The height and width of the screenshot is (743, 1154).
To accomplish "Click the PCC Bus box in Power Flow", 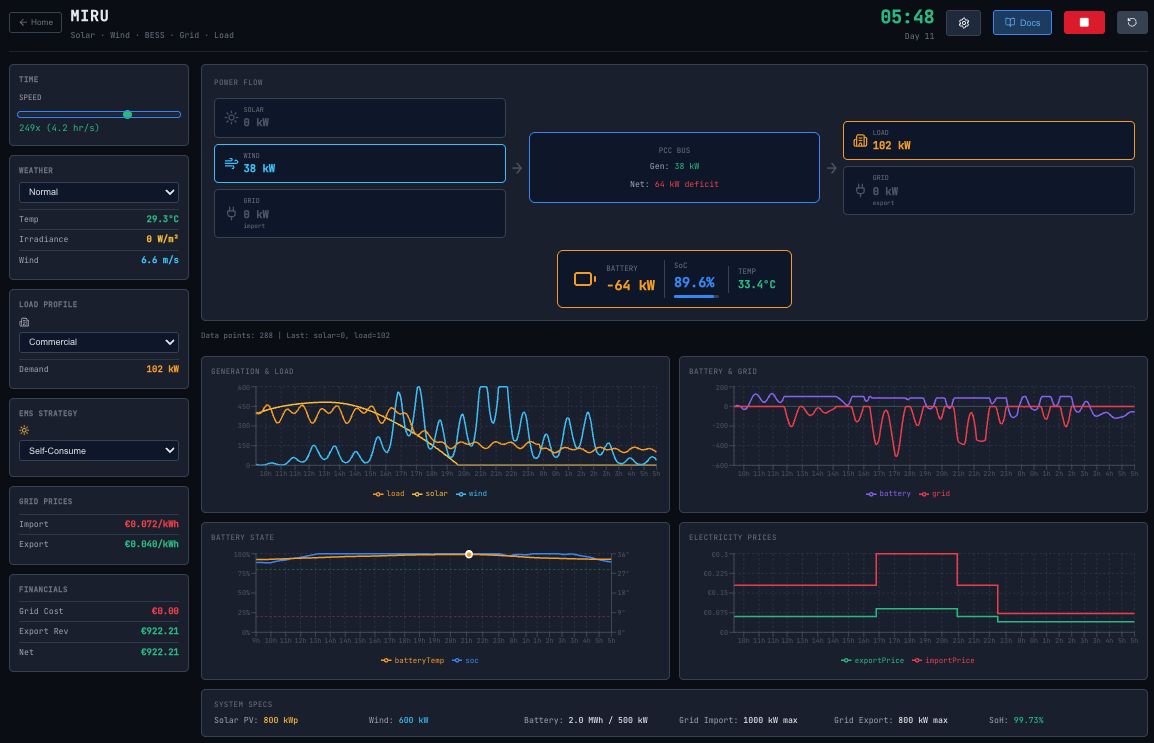I will click(x=674, y=168).
